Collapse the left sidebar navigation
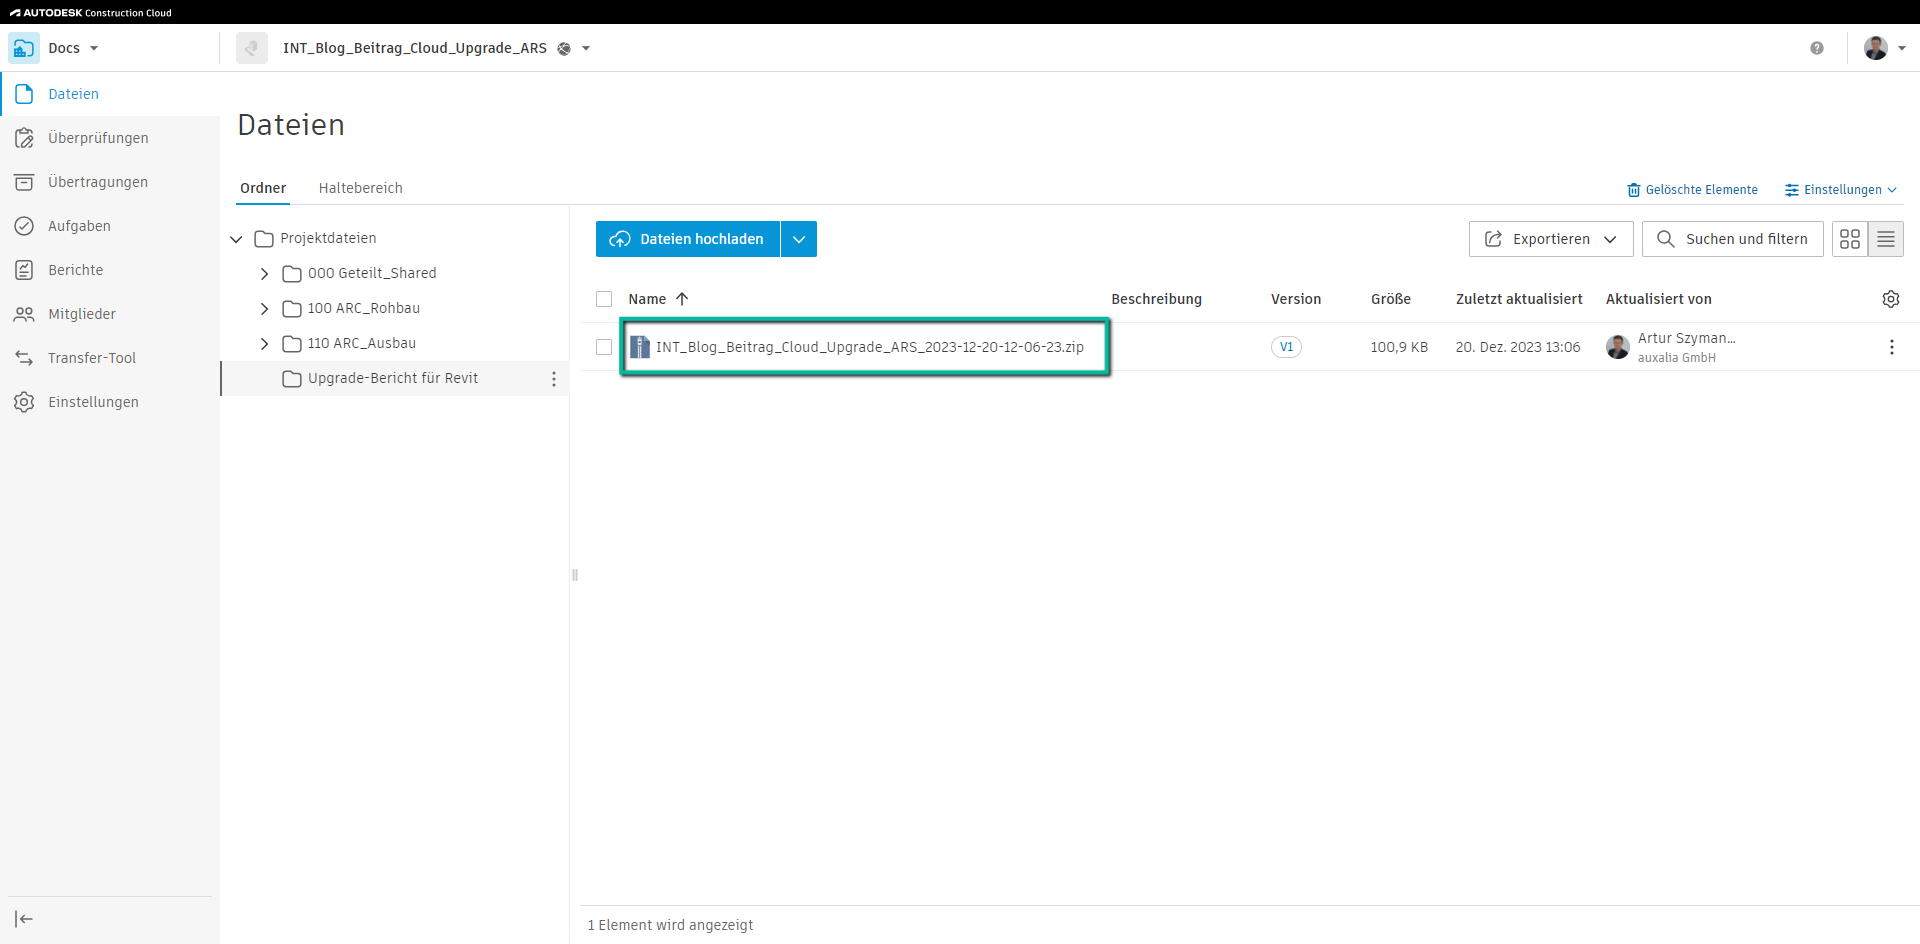 tap(24, 918)
